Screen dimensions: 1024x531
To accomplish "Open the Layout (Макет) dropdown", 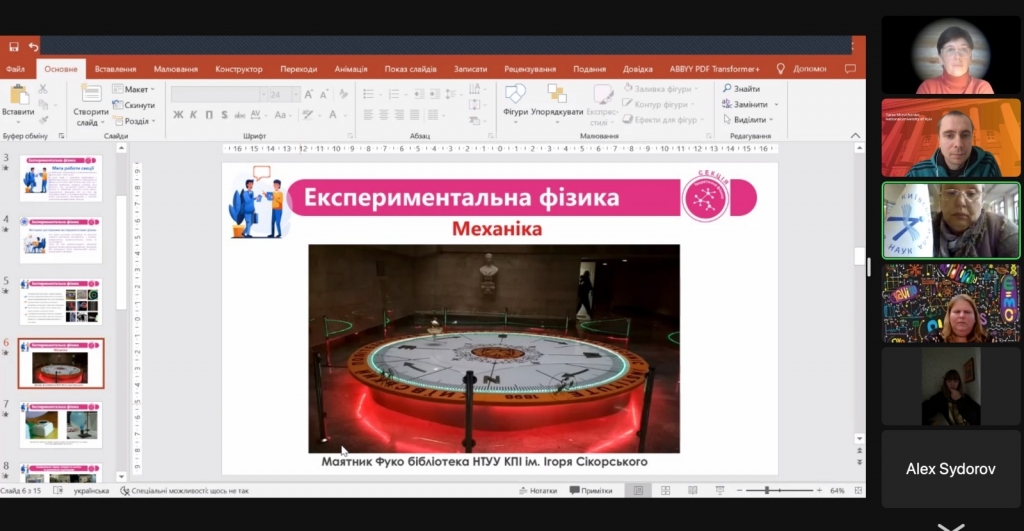I will point(135,89).
